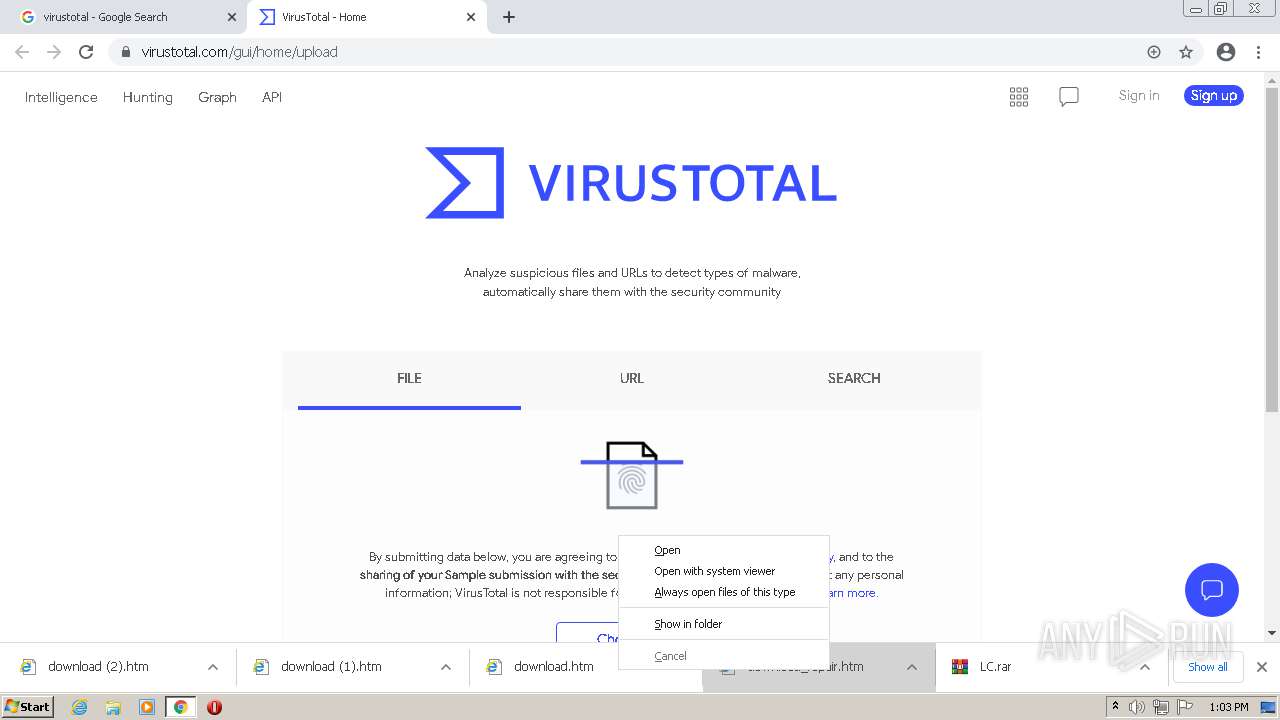Open API link in VirusTotal nav
Image resolution: width=1280 pixels, height=720 pixels.
[271, 97]
